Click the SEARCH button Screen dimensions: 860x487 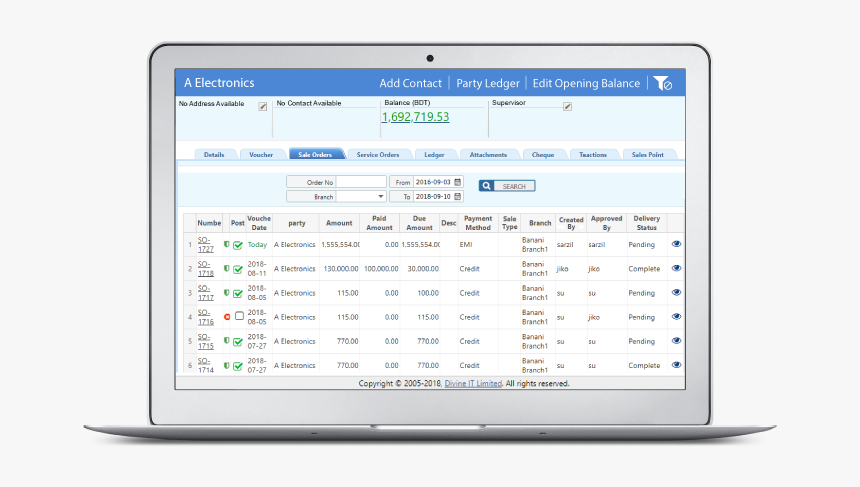click(507, 186)
